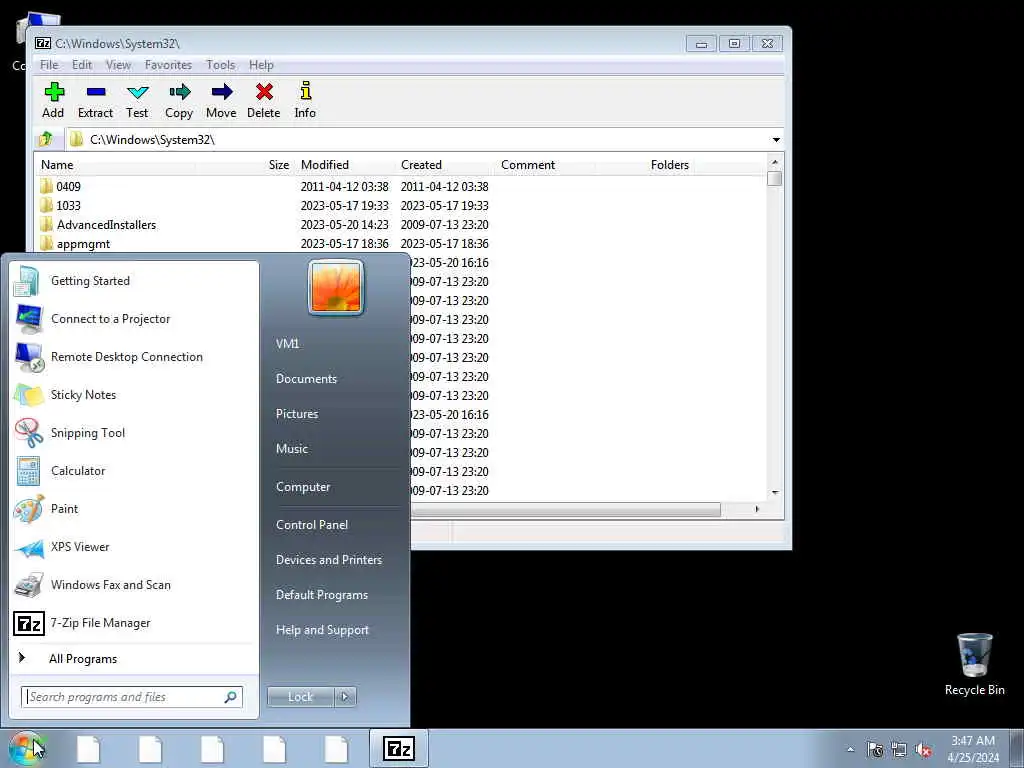This screenshot has height=768, width=1024.
Task: Open Control Panel link
Action: tap(312, 525)
